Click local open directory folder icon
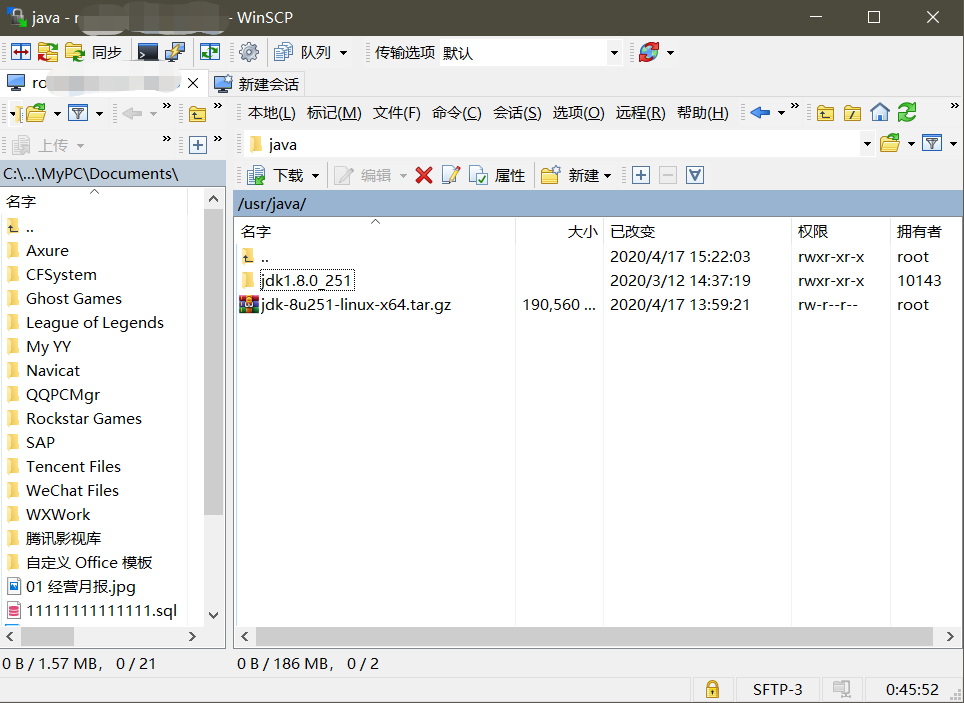This screenshot has width=964, height=703. [36, 113]
